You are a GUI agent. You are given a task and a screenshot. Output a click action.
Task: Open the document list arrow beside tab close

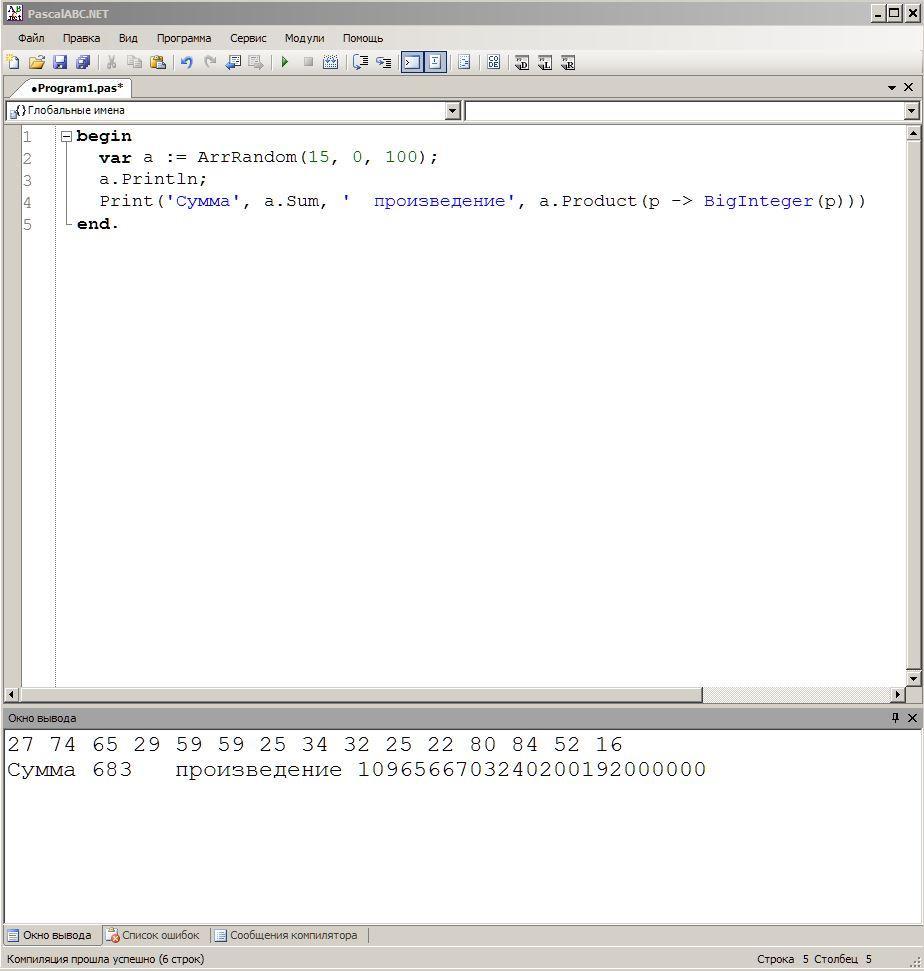tap(892, 87)
